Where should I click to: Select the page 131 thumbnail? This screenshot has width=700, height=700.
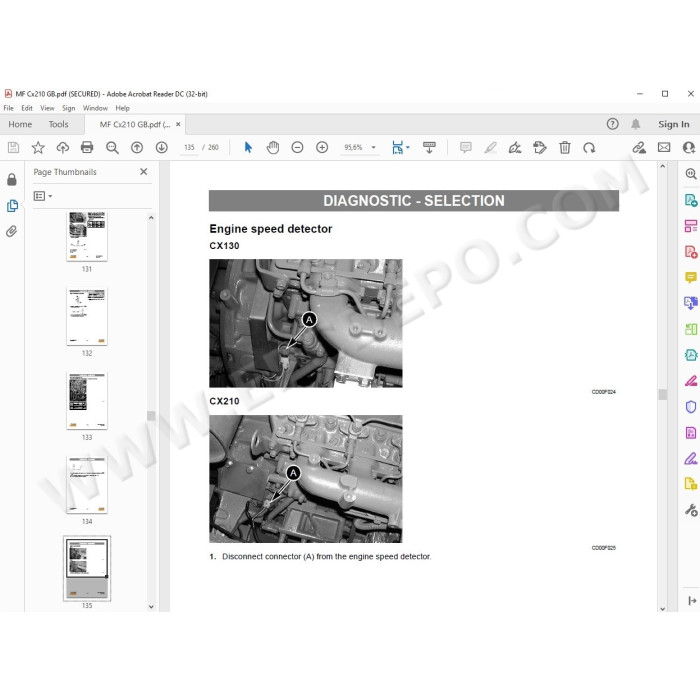87,237
